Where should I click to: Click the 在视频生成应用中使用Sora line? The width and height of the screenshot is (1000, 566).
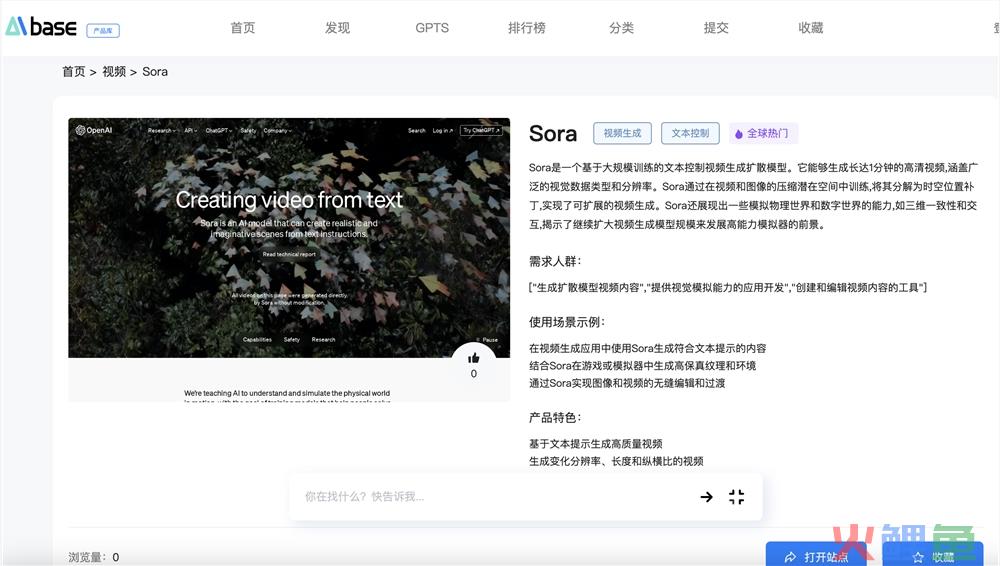[647, 348]
